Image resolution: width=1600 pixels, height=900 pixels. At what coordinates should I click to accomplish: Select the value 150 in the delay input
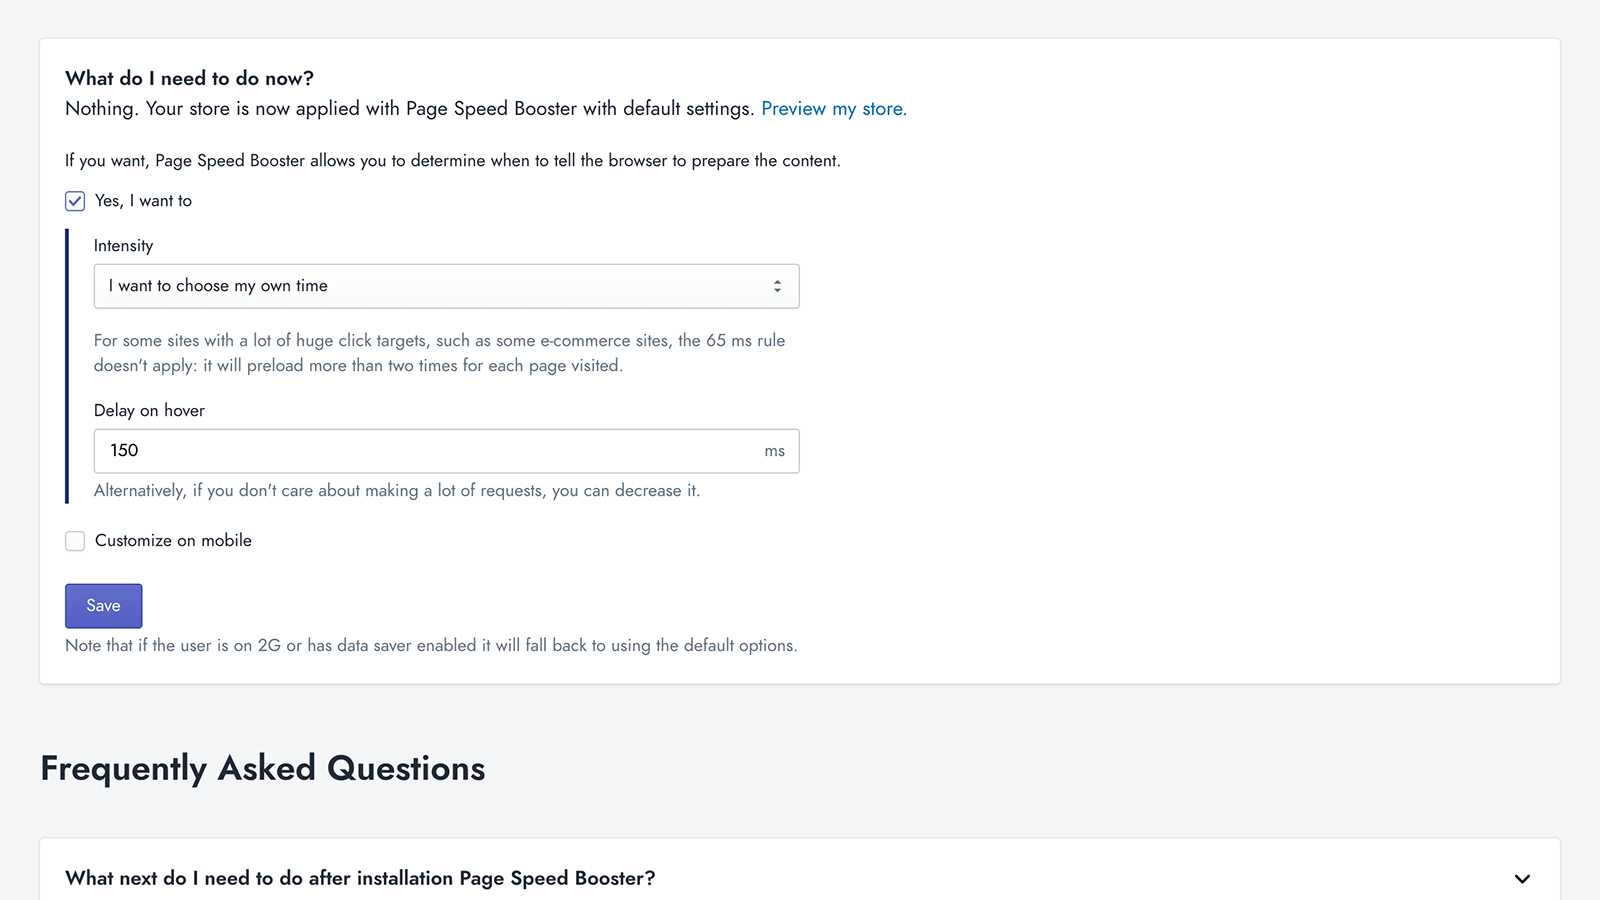[x=123, y=451]
